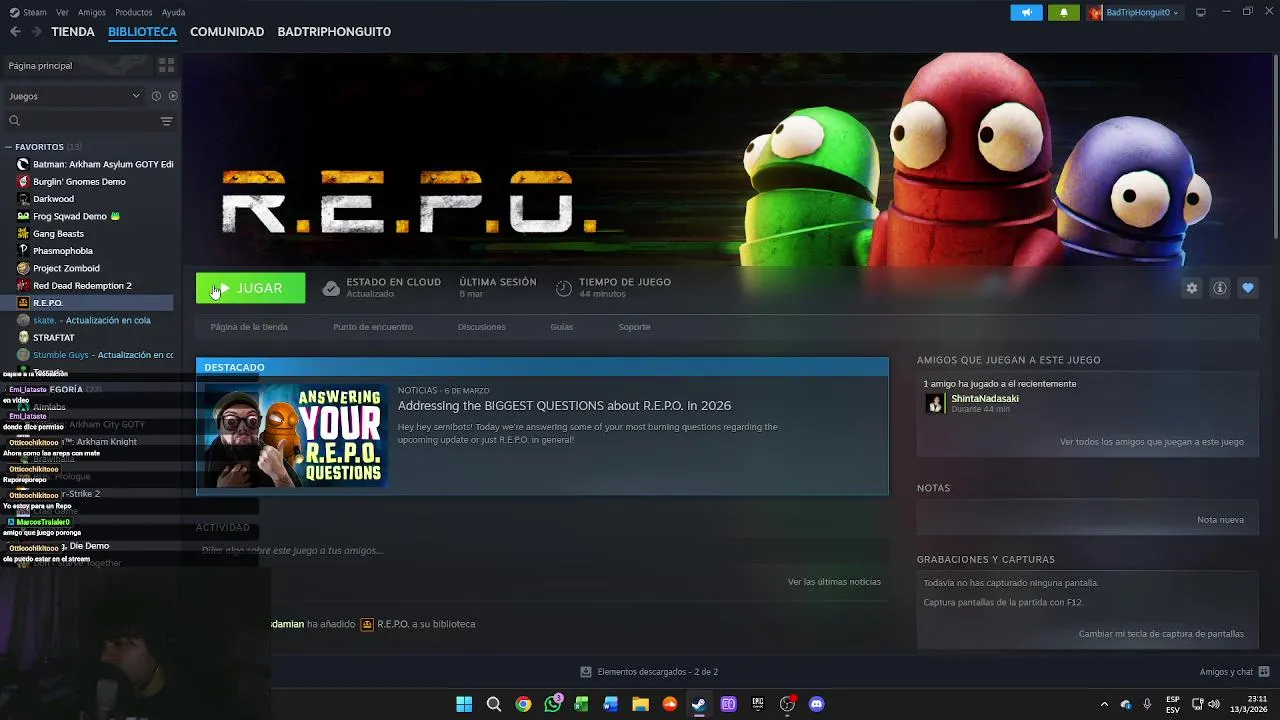Open WhatsApp from the taskbar
The height and width of the screenshot is (720, 1280).
pyautogui.click(x=552, y=704)
